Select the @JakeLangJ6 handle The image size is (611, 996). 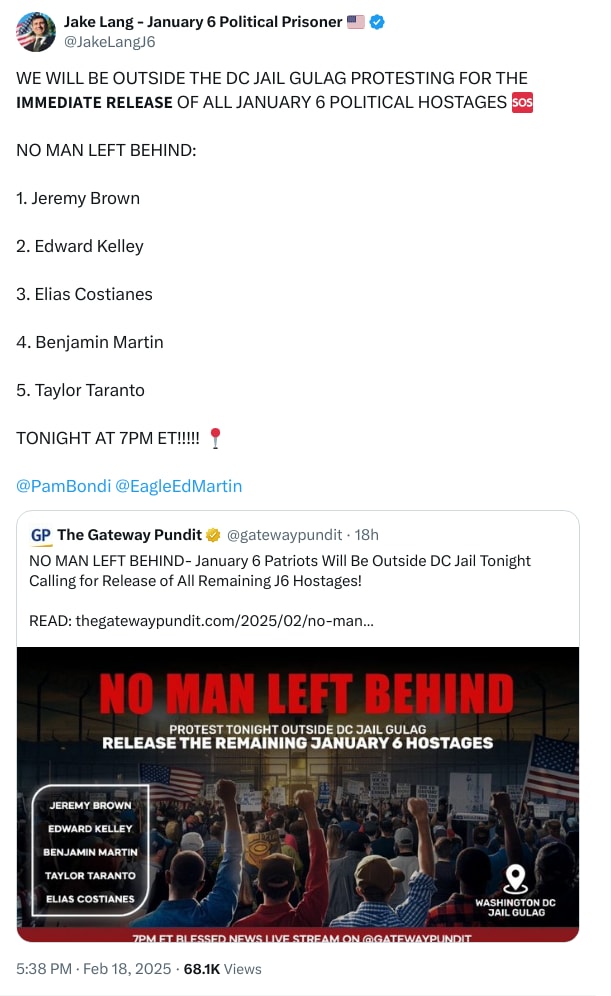pyautogui.click(x=109, y=41)
